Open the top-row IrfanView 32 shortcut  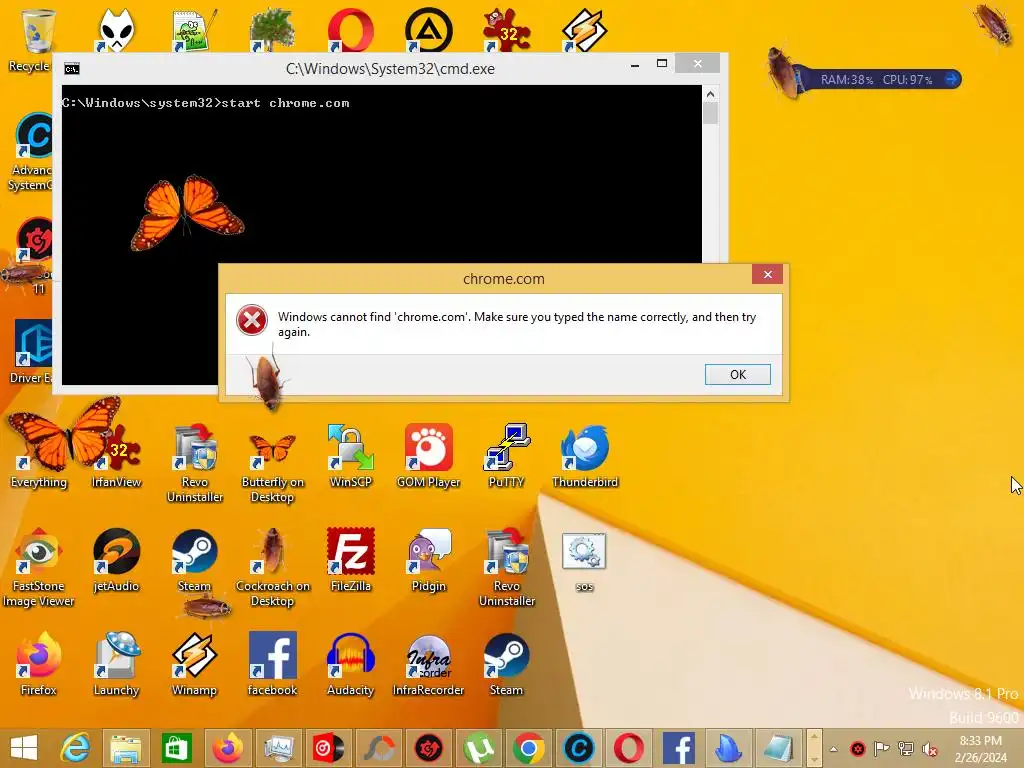point(507,30)
